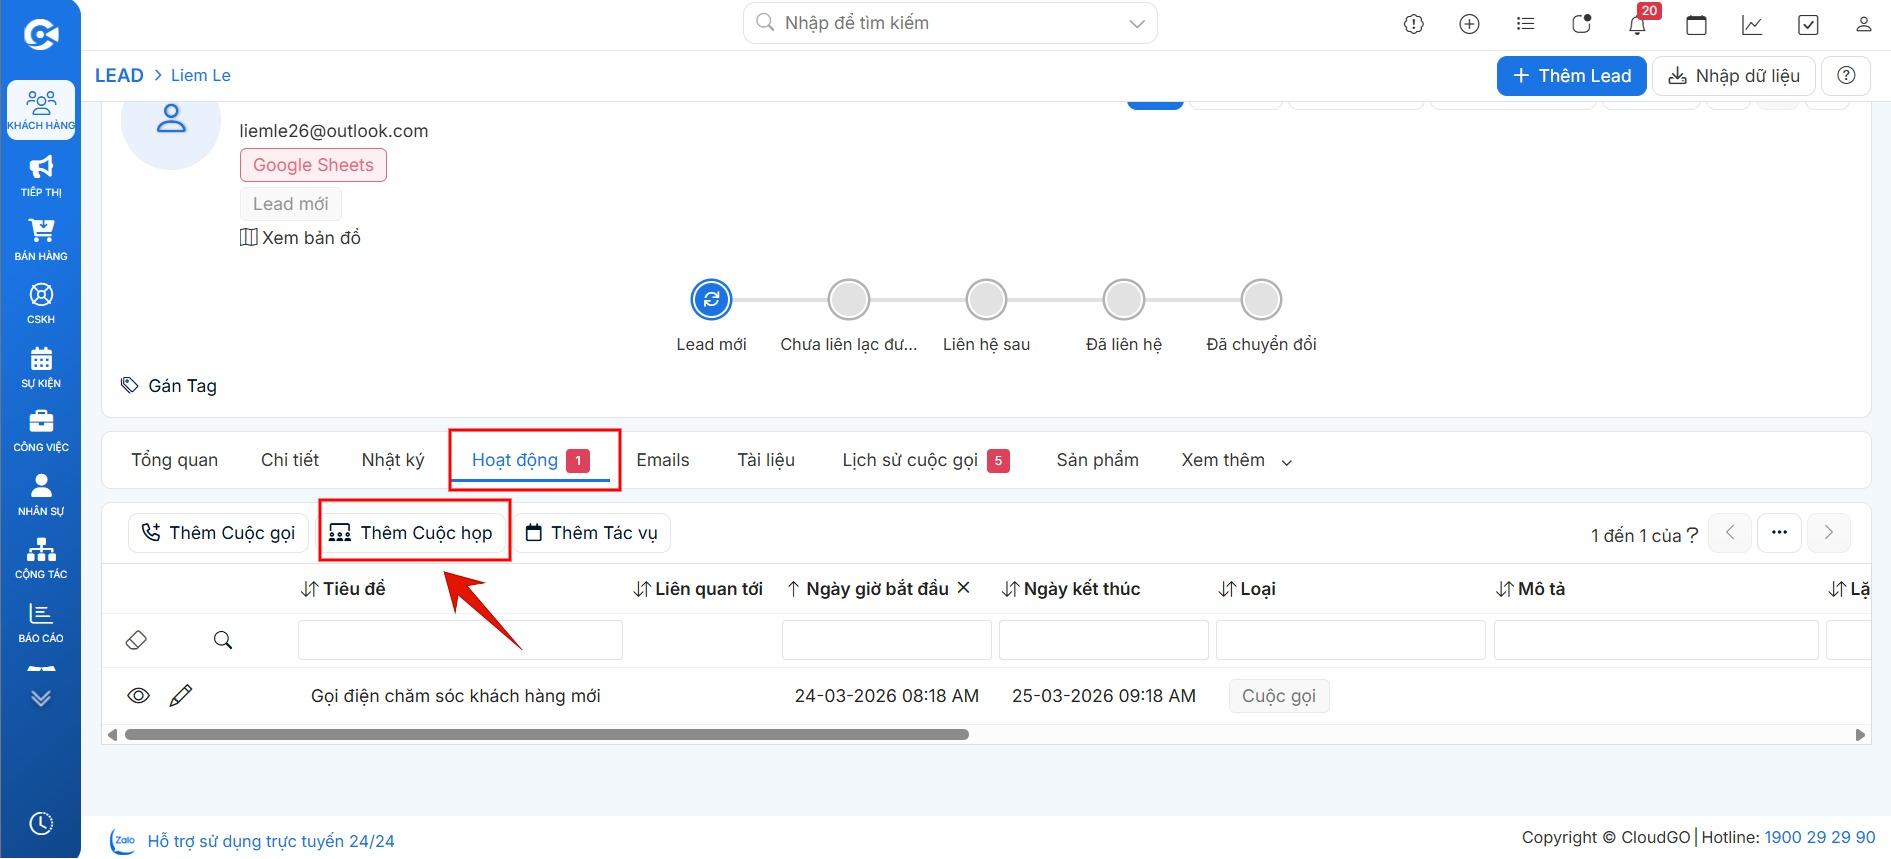1891x859 pixels.
Task: Switch to Sản phẩm tab
Action: (x=1097, y=460)
